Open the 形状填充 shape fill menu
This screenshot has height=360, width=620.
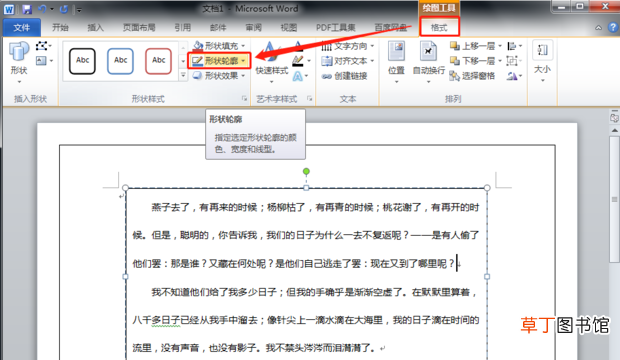219,45
